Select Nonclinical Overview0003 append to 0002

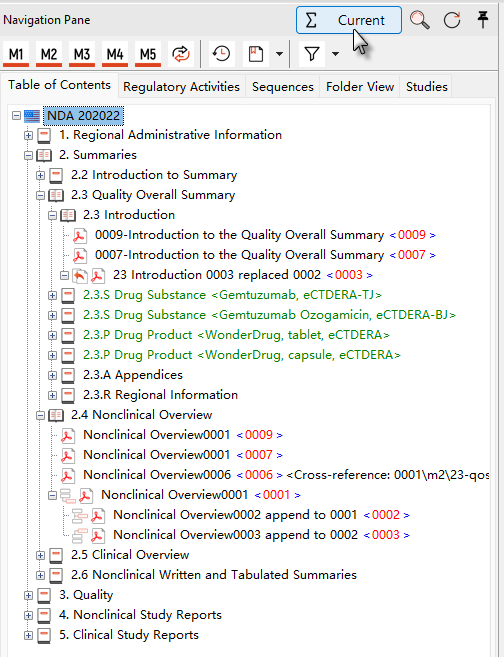(x=261, y=535)
